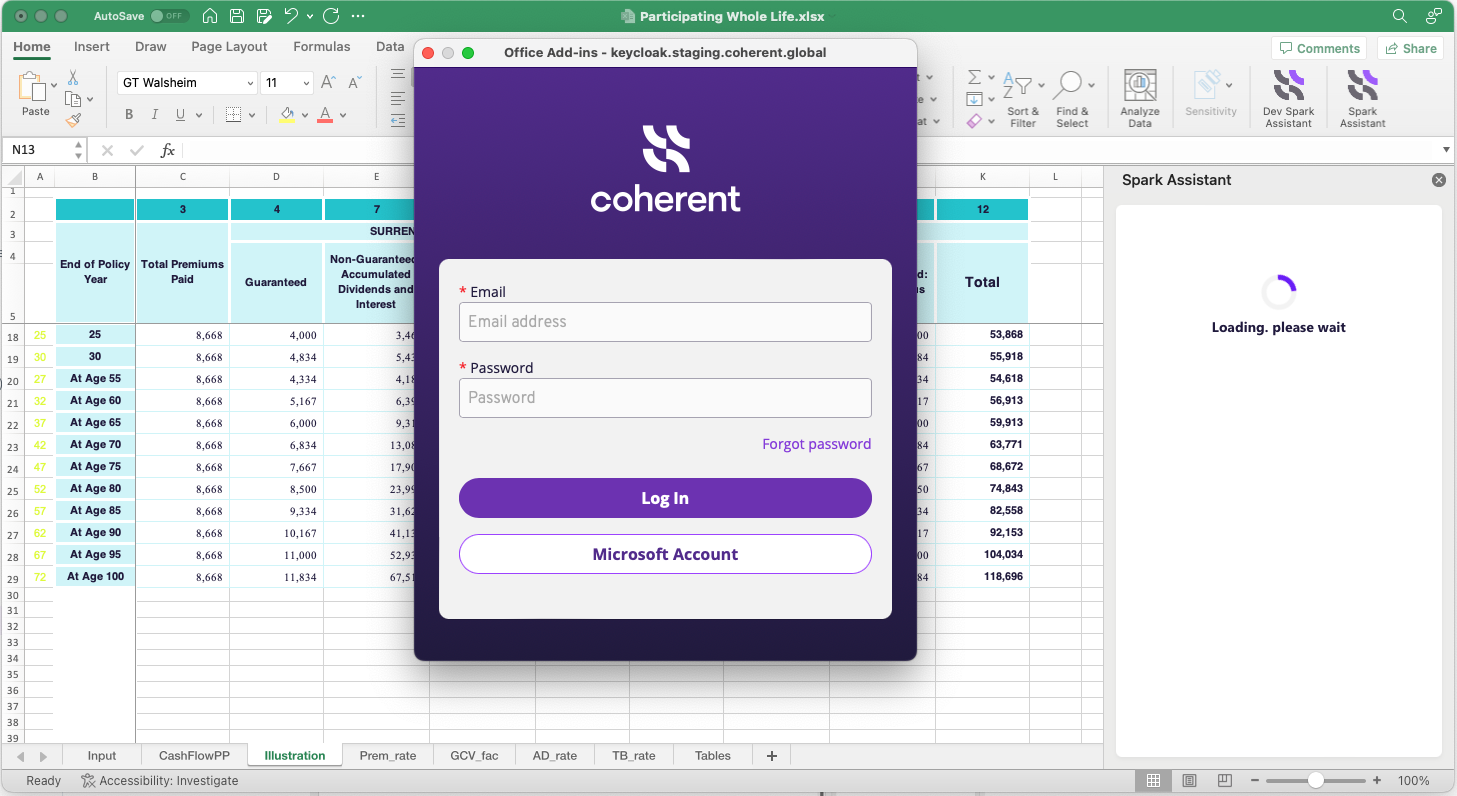Screen dimensions: 1457x796
Task: Open Find & Select tool
Action: point(1072,97)
